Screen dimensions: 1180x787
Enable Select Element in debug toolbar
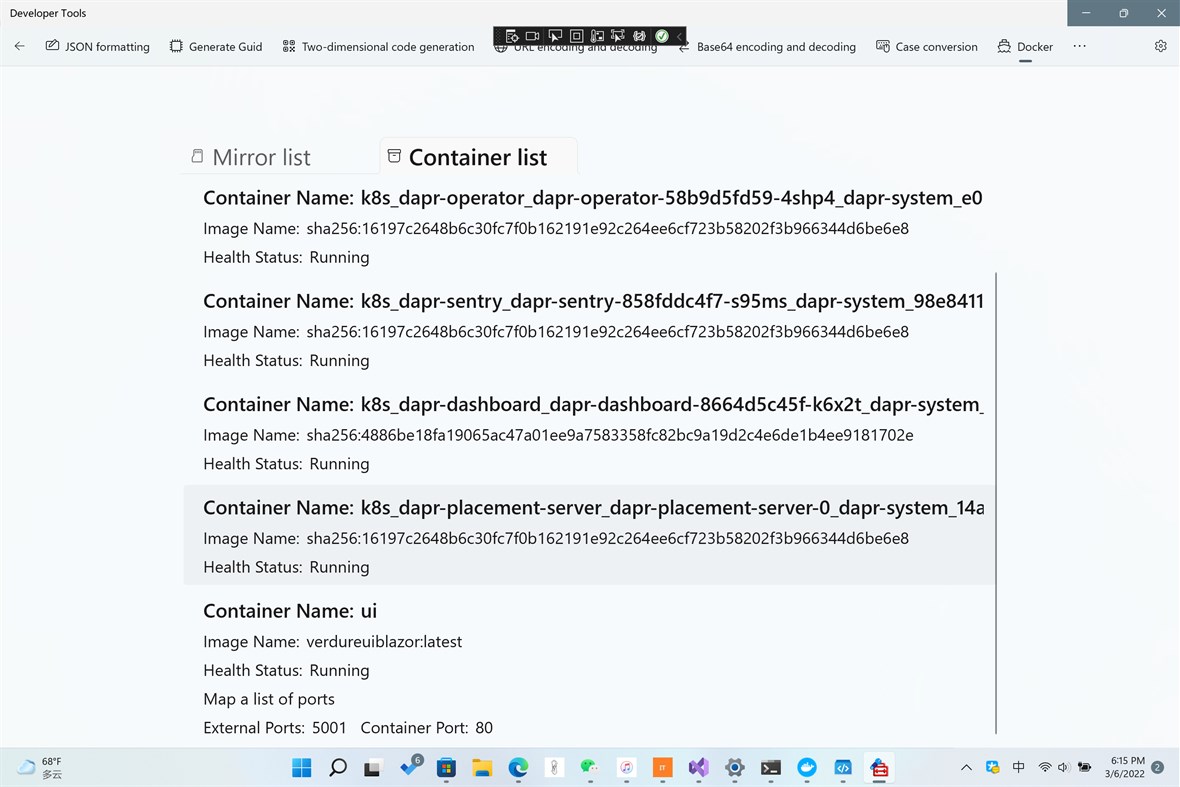[x=555, y=35]
